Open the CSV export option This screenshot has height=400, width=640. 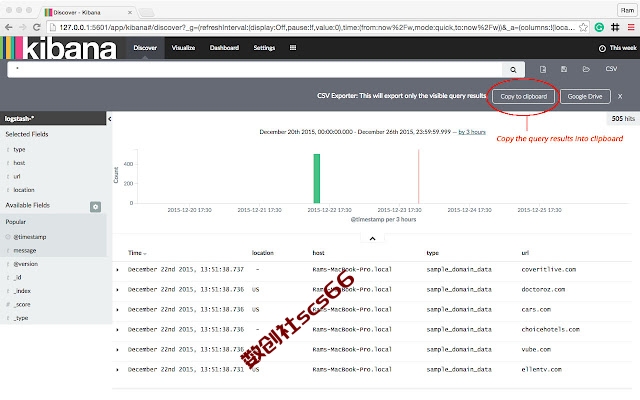pos(611,69)
